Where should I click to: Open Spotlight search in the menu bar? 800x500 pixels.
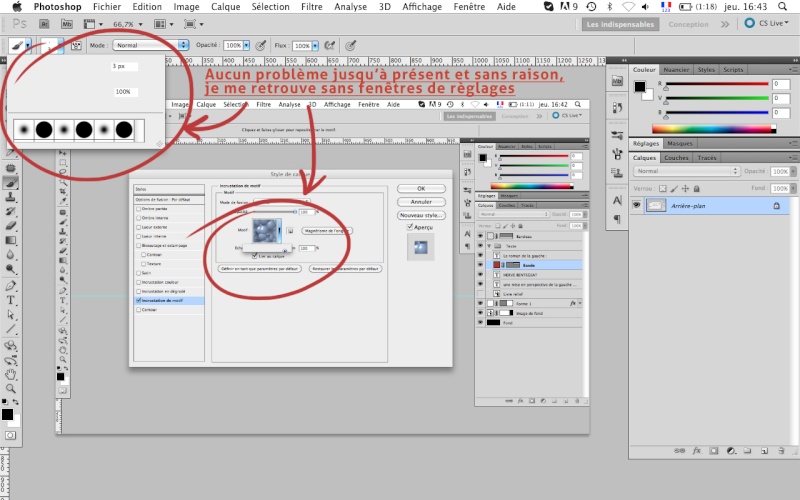coord(783,7)
